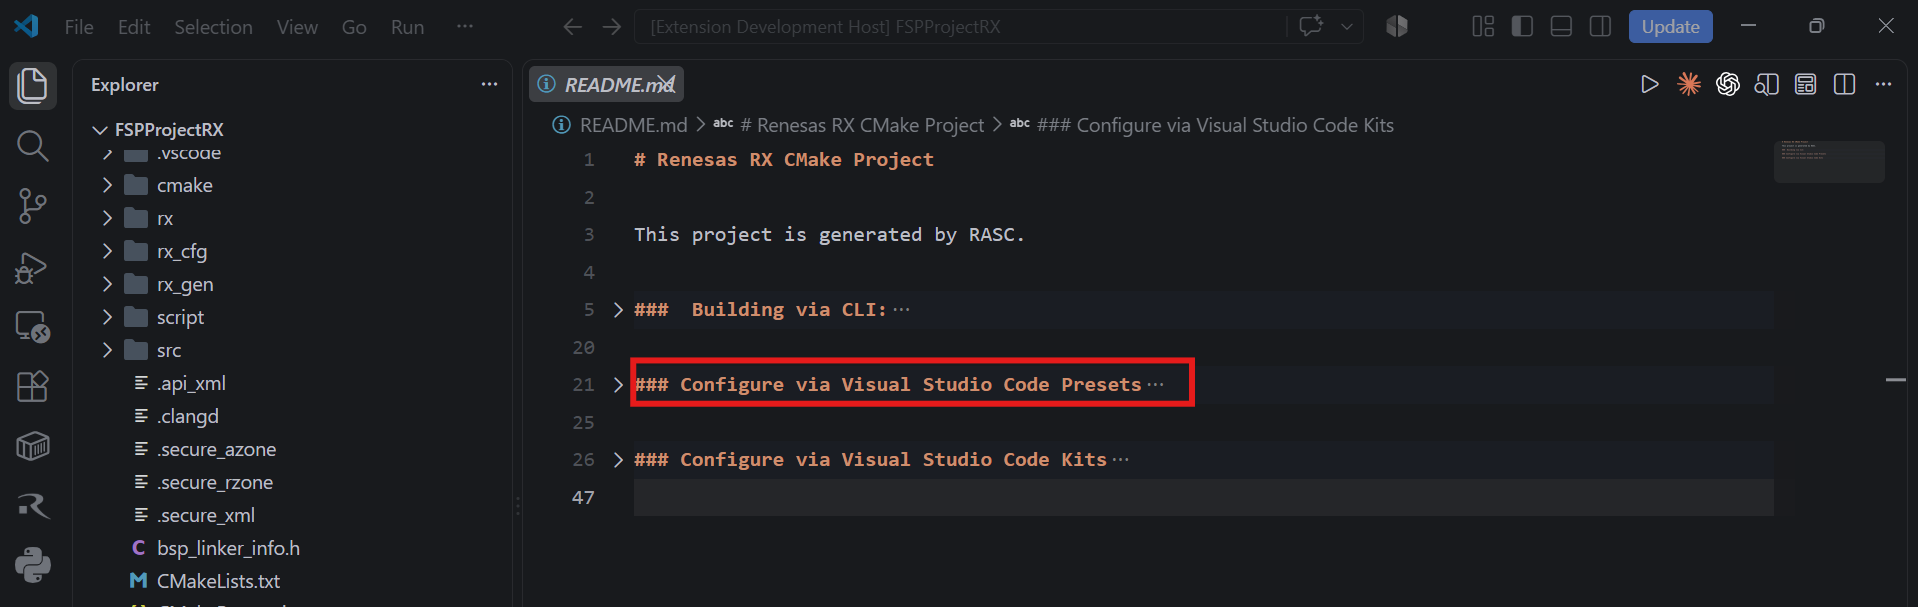
Task: Click the calculator-style icon in editor toolbar
Action: [1805, 85]
